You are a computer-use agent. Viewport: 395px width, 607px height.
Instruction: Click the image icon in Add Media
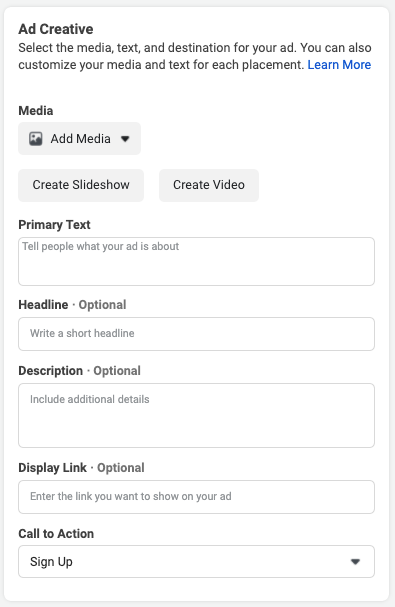(36, 139)
